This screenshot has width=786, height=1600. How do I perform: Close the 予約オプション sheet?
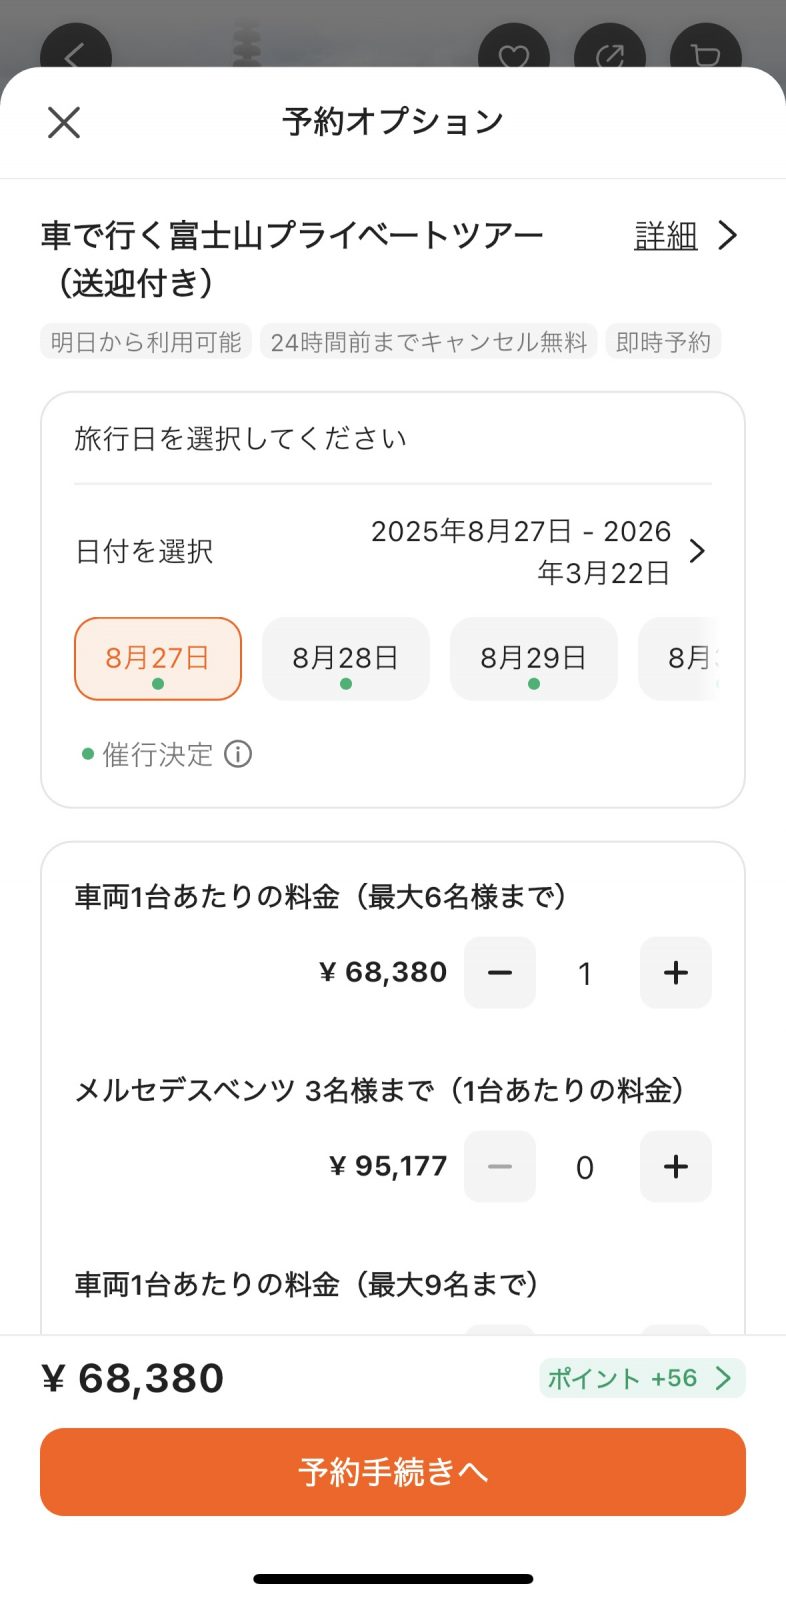(x=64, y=123)
